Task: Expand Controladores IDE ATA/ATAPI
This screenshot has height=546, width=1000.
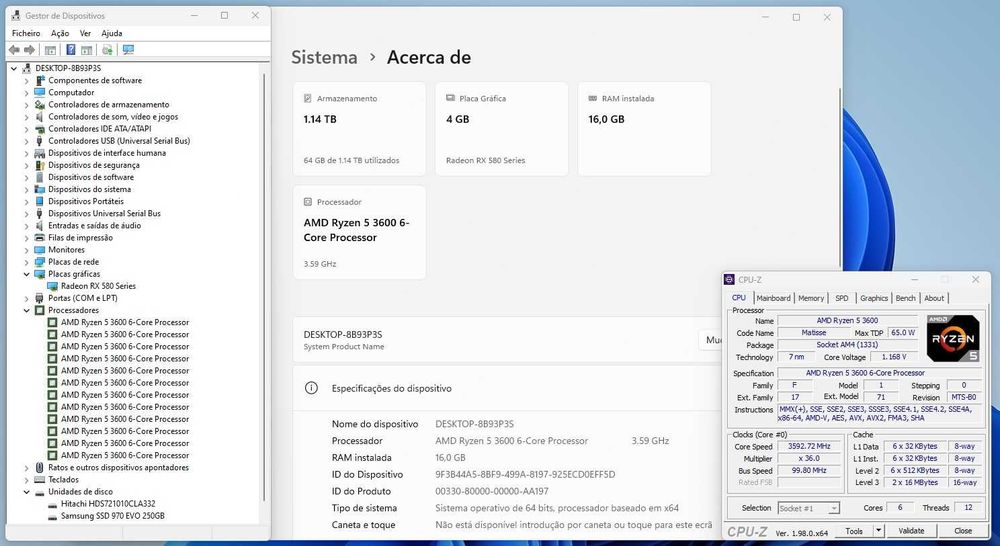Action: click(26, 129)
